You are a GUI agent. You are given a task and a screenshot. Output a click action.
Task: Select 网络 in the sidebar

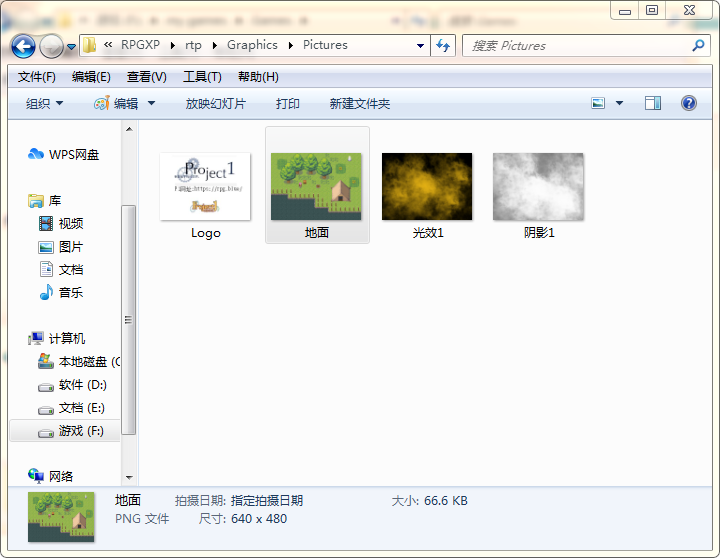[x=51, y=476]
